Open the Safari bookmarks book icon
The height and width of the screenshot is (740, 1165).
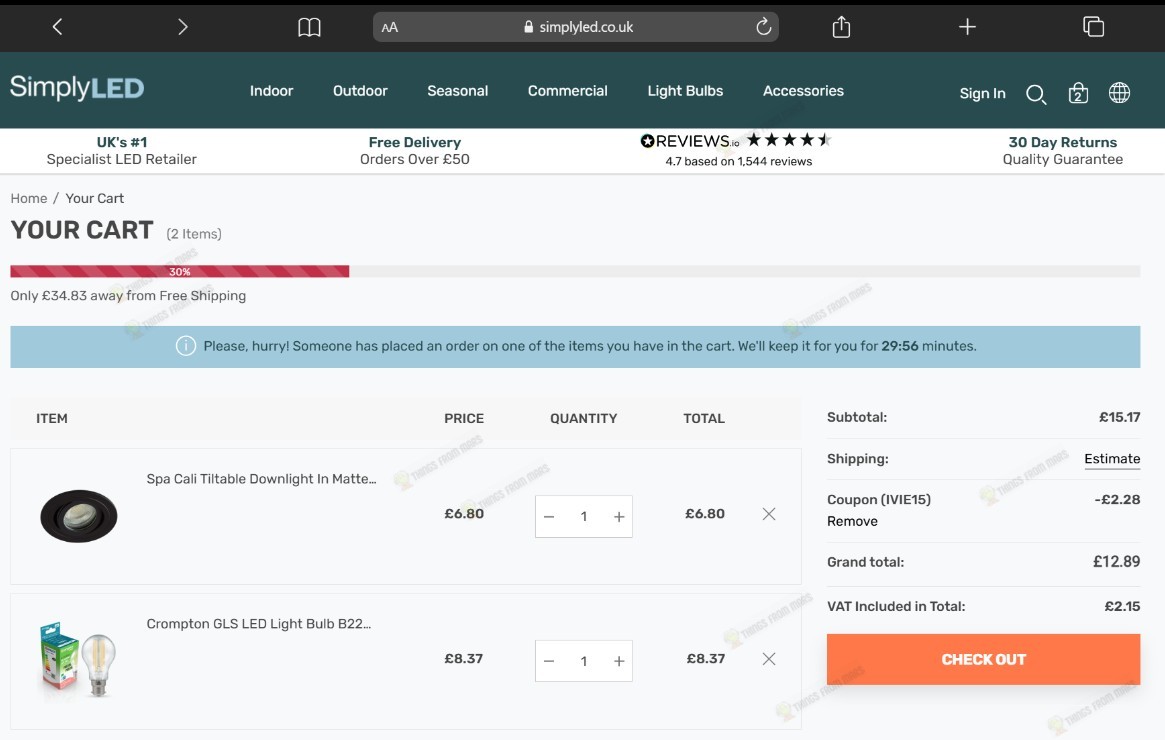[309, 27]
